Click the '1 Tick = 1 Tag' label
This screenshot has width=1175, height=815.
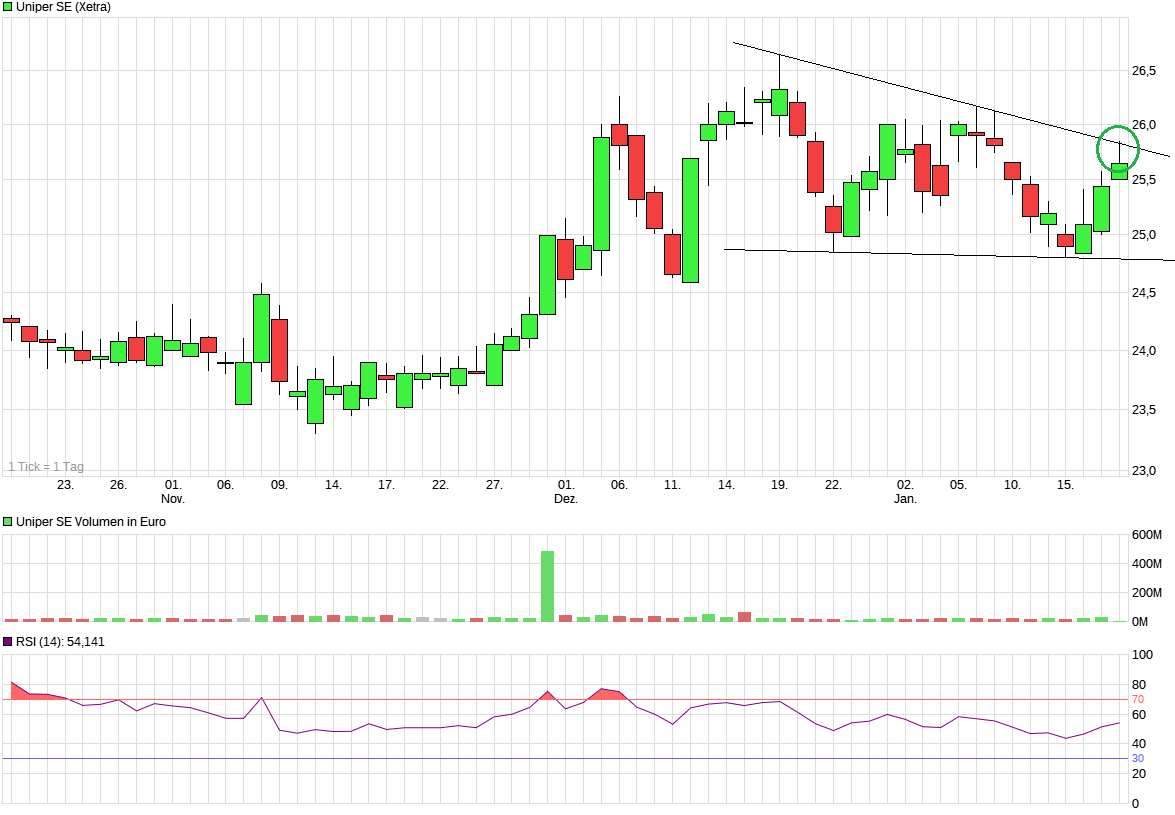(46, 467)
